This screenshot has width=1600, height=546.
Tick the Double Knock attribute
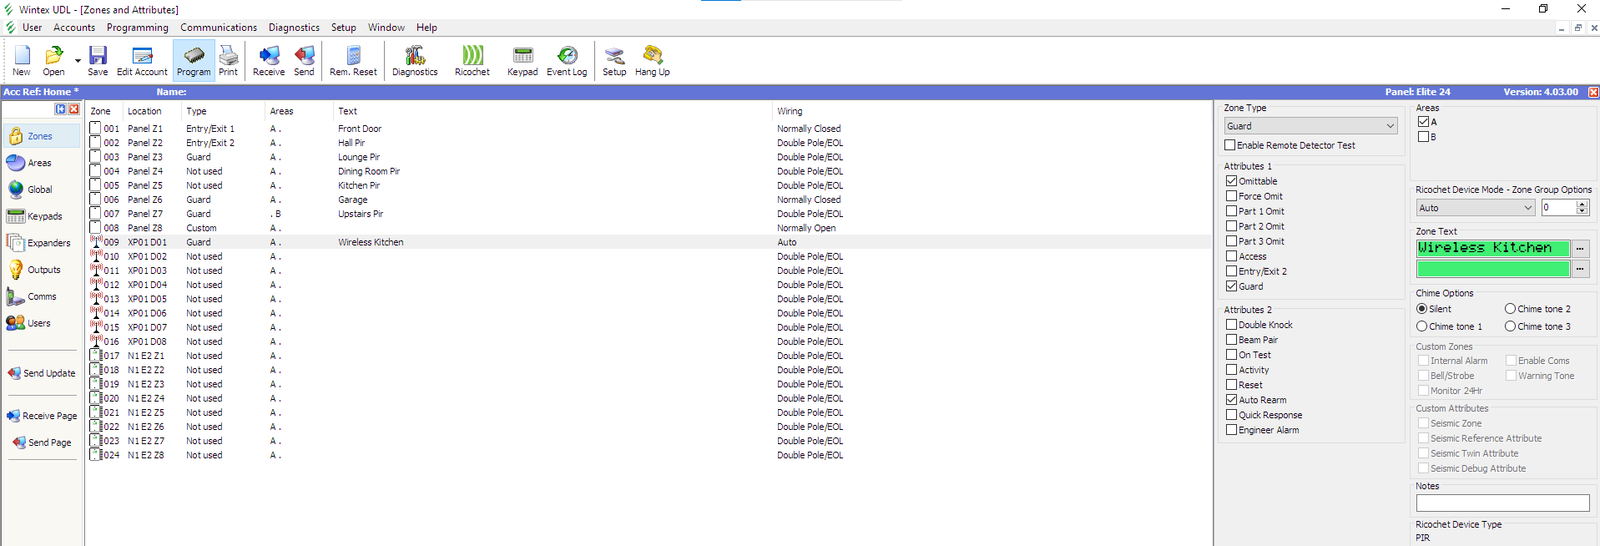(1232, 325)
